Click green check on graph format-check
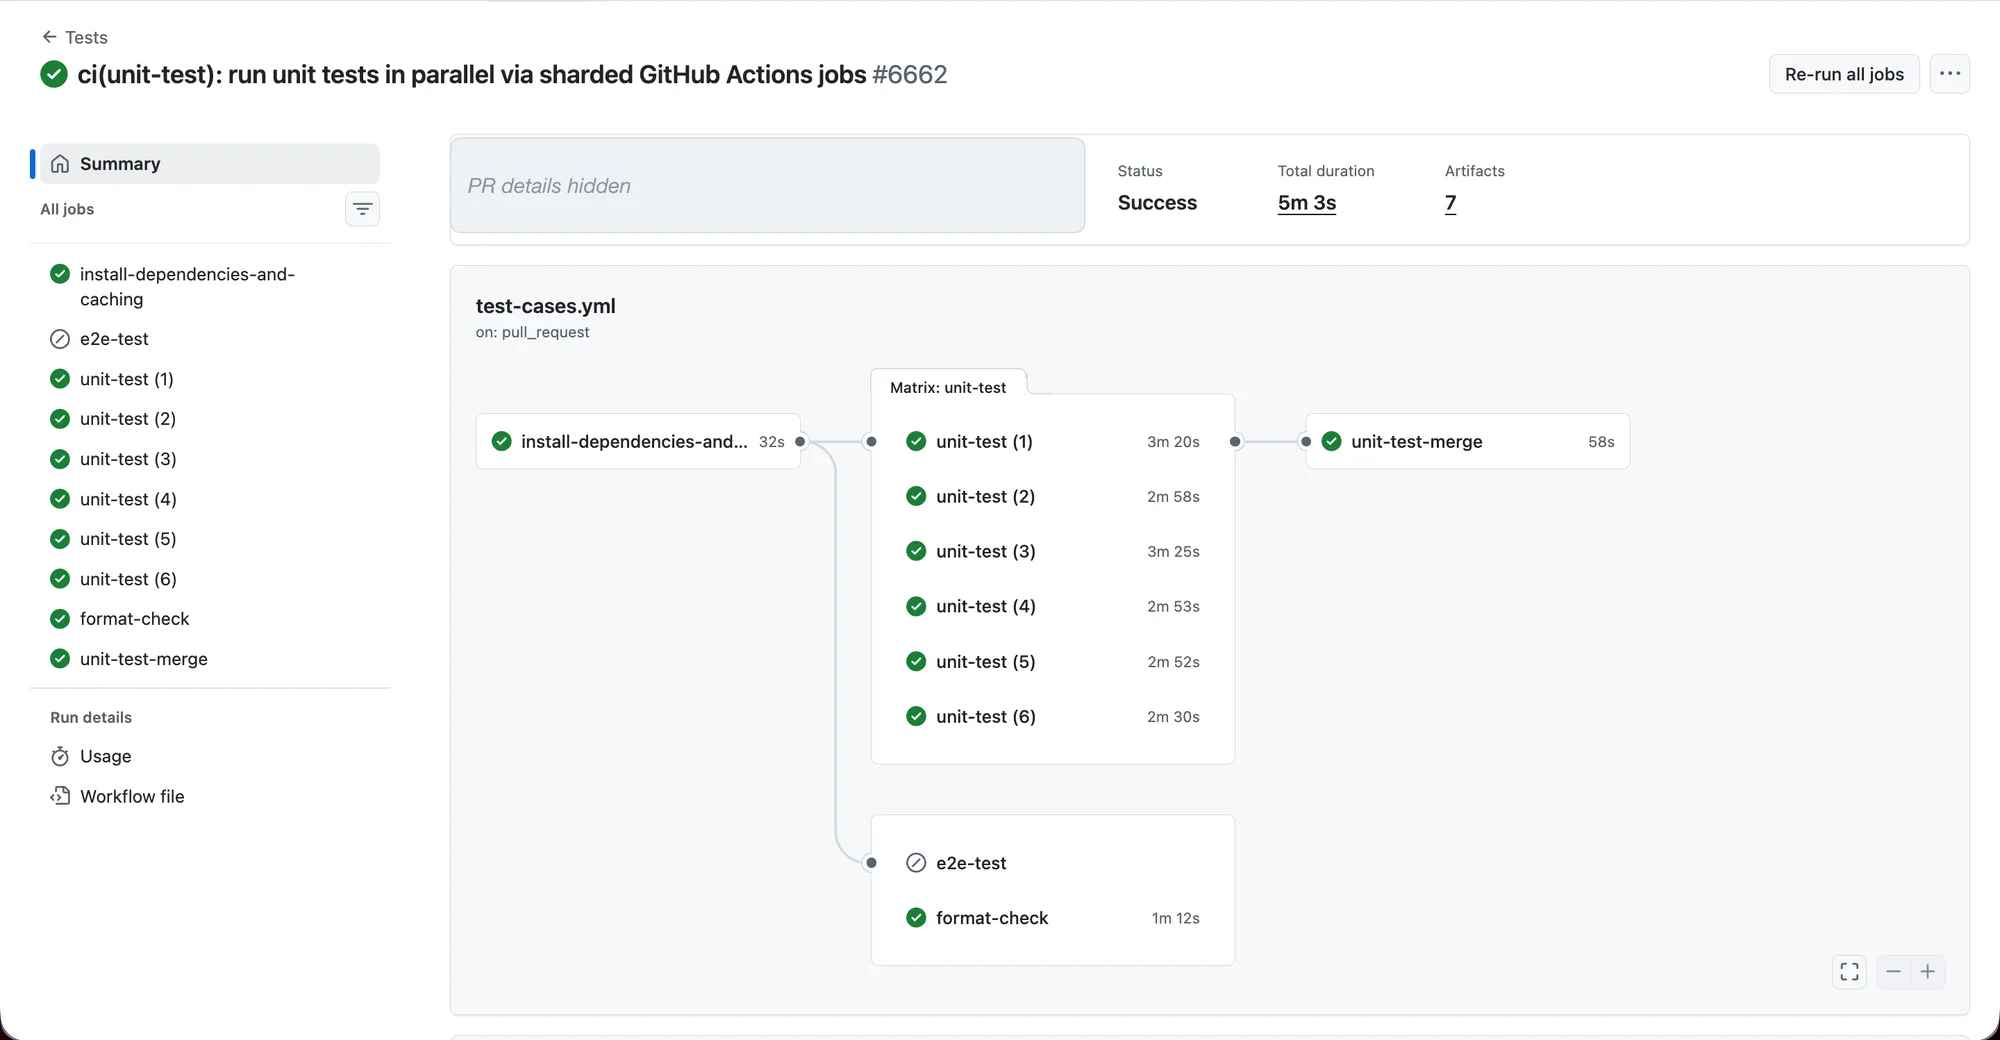Viewport: 2000px width, 1040px height. (x=916, y=918)
